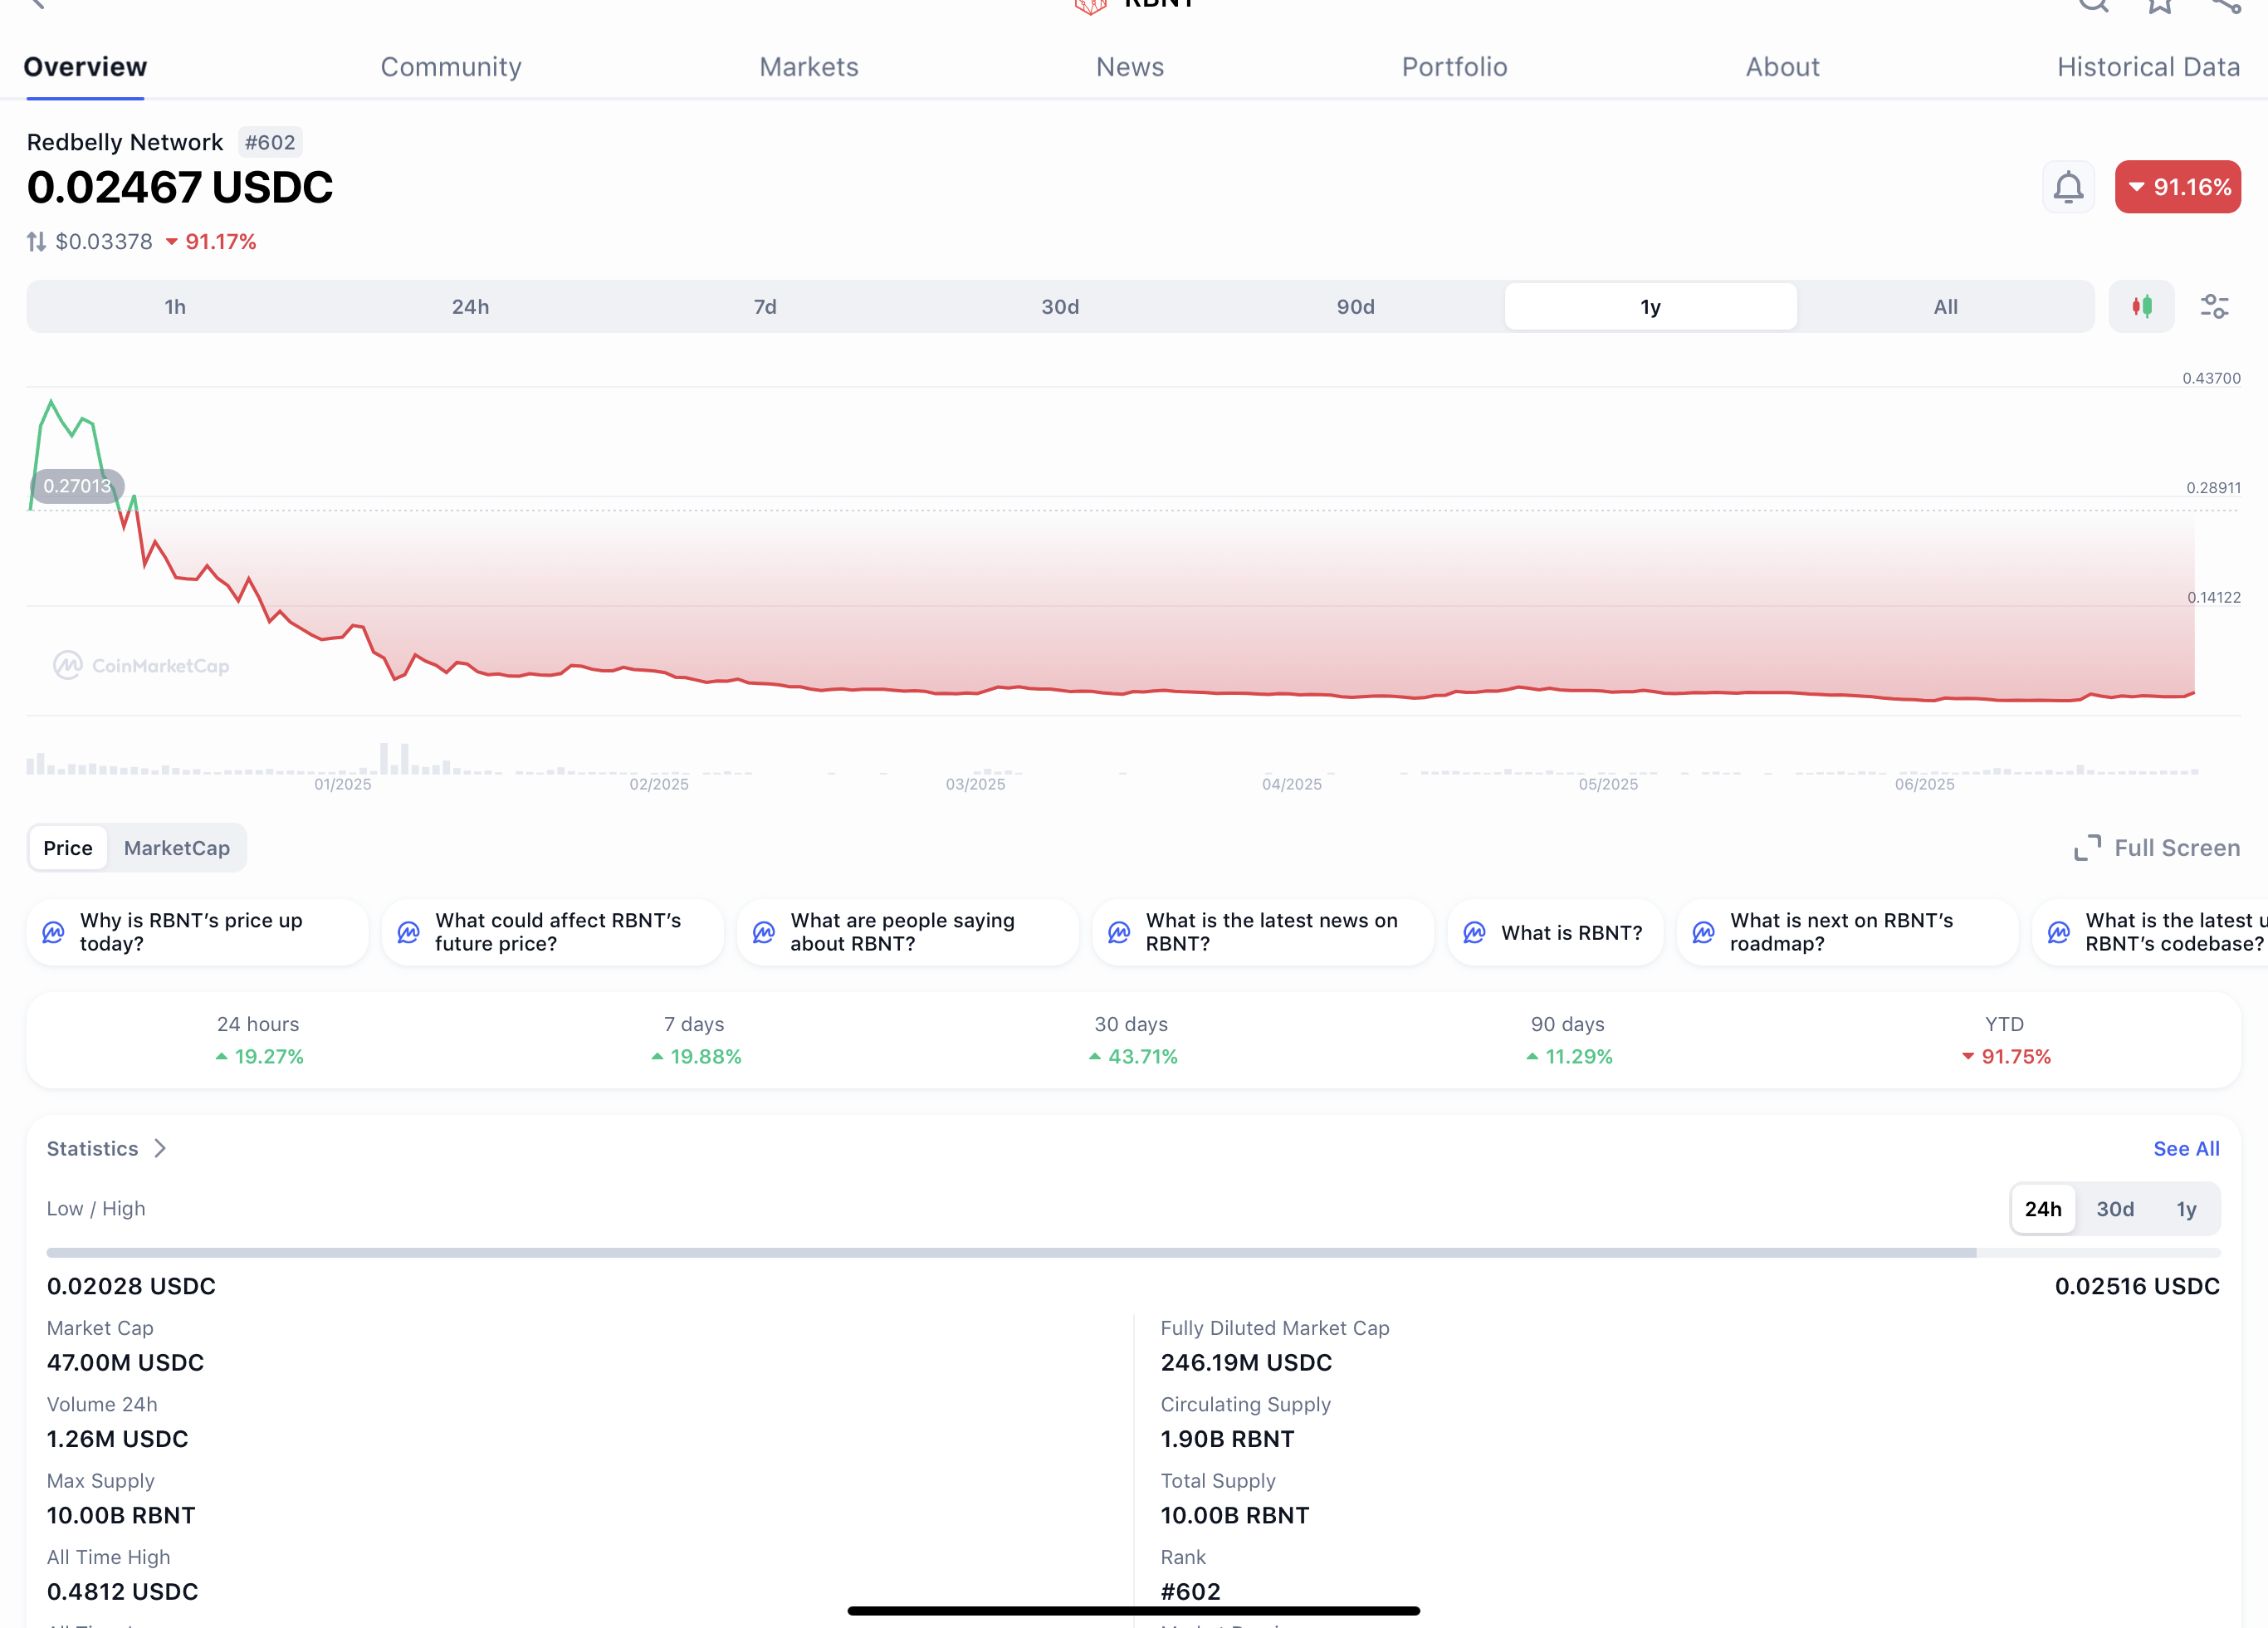Tap AI icon on 'people saying' chip

click(763, 932)
